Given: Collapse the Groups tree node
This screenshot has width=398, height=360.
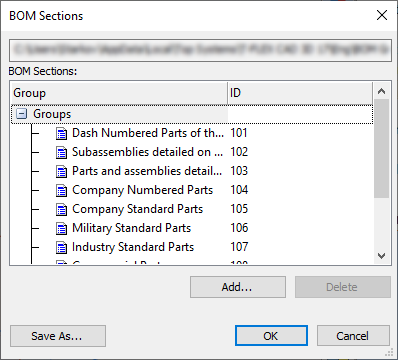Looking at the screenshot, I should point(22,114).
